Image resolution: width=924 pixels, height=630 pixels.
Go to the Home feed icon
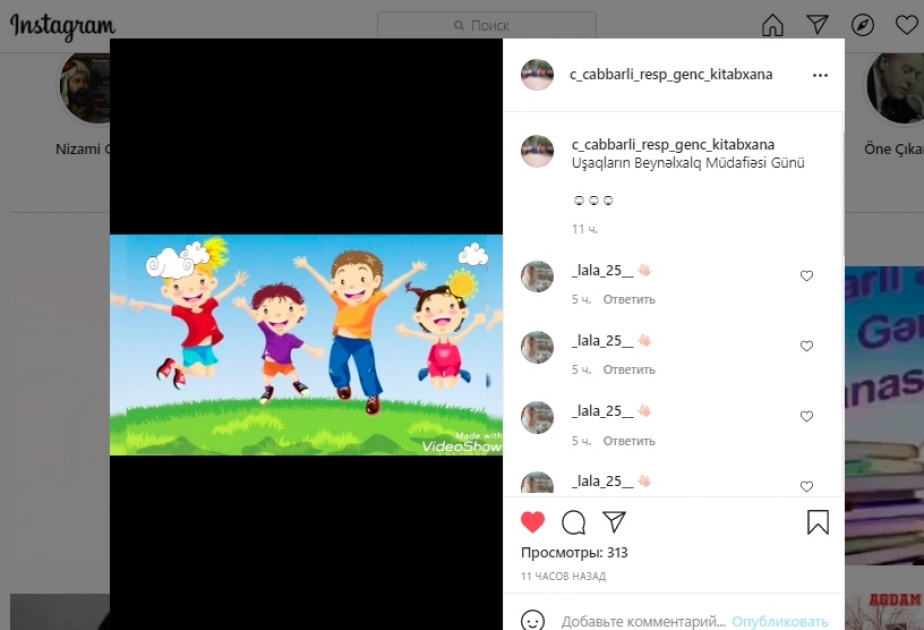click(773, 25)
